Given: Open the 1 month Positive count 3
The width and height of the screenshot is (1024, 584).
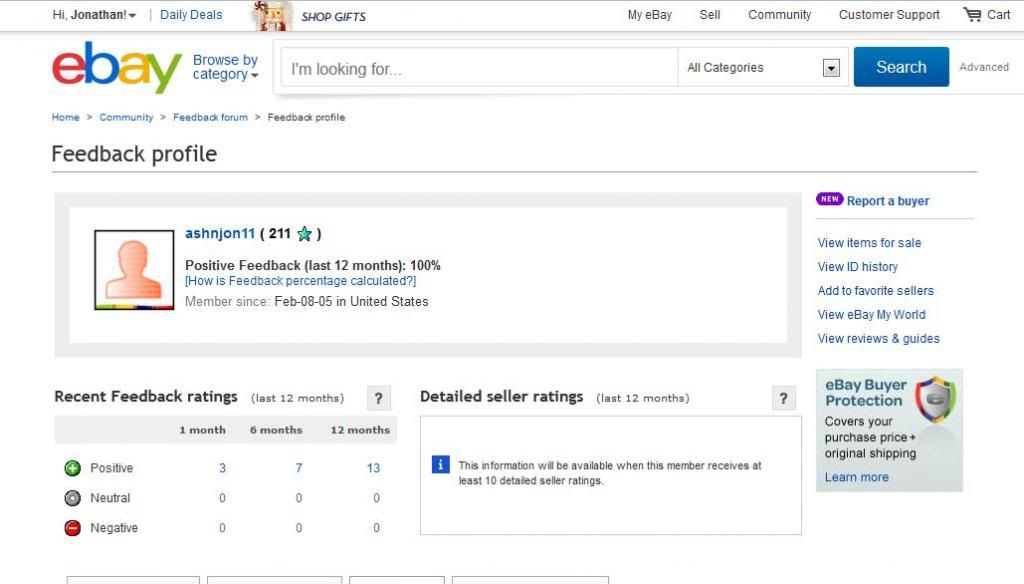Looking at the screenshot, I should pyautogui.click(x=223, y=468).
